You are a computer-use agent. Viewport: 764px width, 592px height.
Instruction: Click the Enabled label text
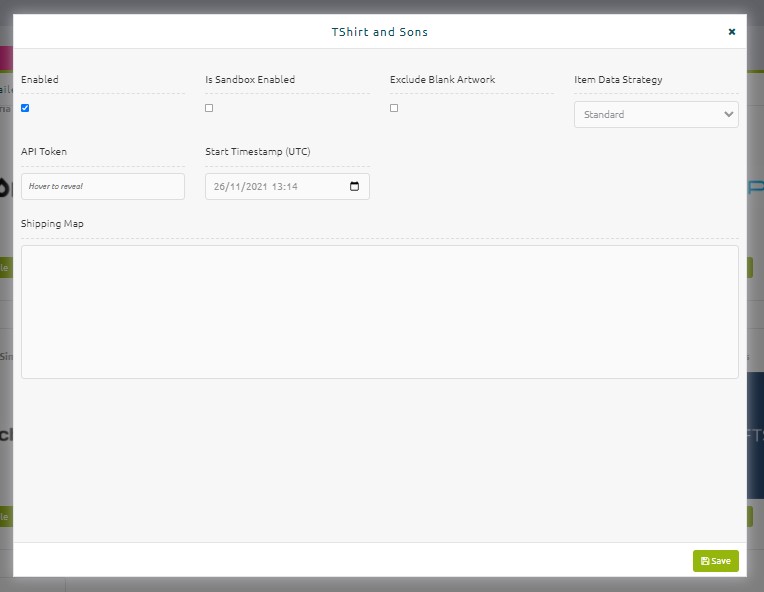pyautogui.click(x=39, y=79)
